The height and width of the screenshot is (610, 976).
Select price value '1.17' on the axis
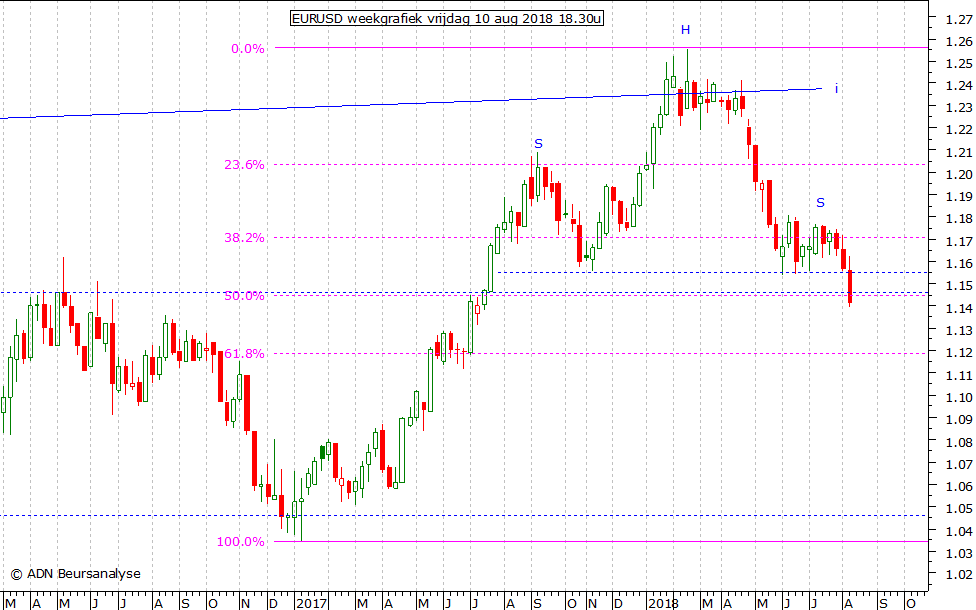pyautogui.click(x=959, y=242)
